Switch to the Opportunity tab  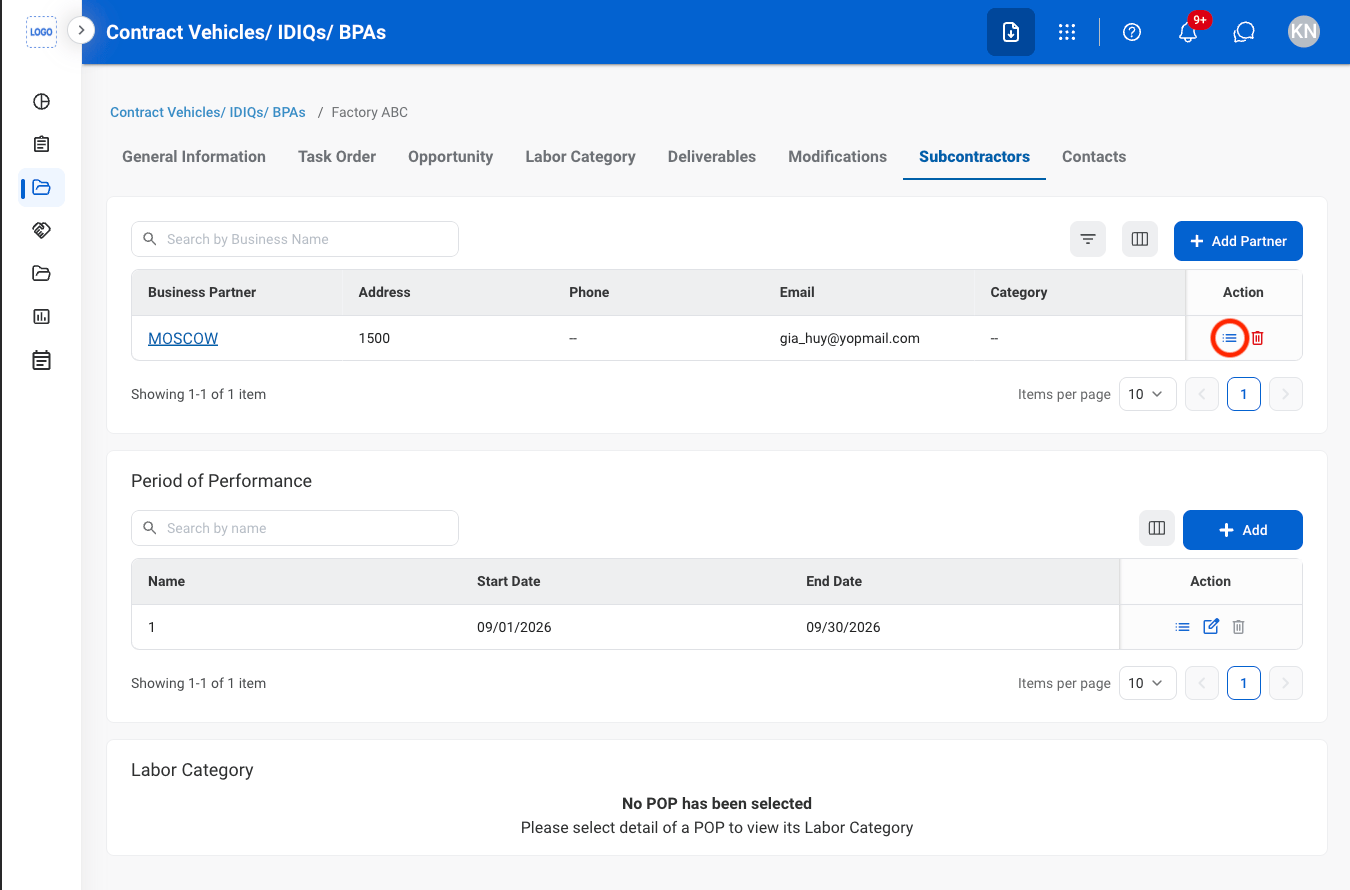coord(451,156)
